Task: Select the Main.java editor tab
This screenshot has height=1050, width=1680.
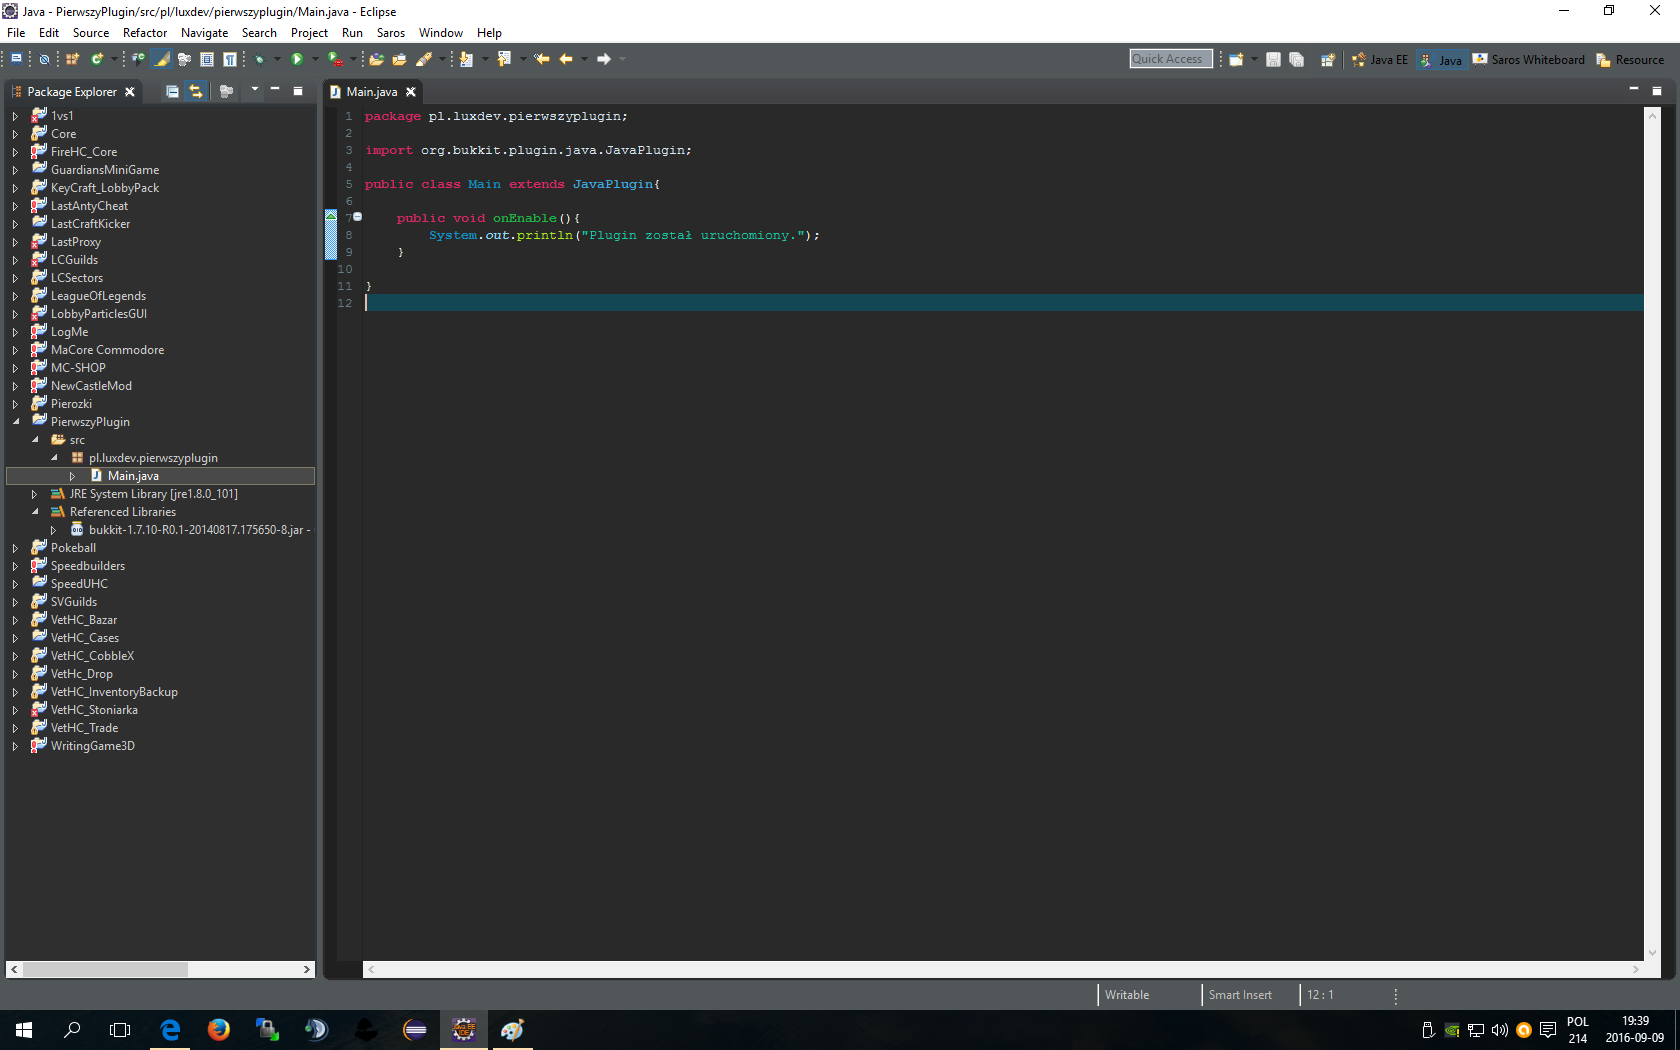Action: pyautogui.click(x=371, y=92)
